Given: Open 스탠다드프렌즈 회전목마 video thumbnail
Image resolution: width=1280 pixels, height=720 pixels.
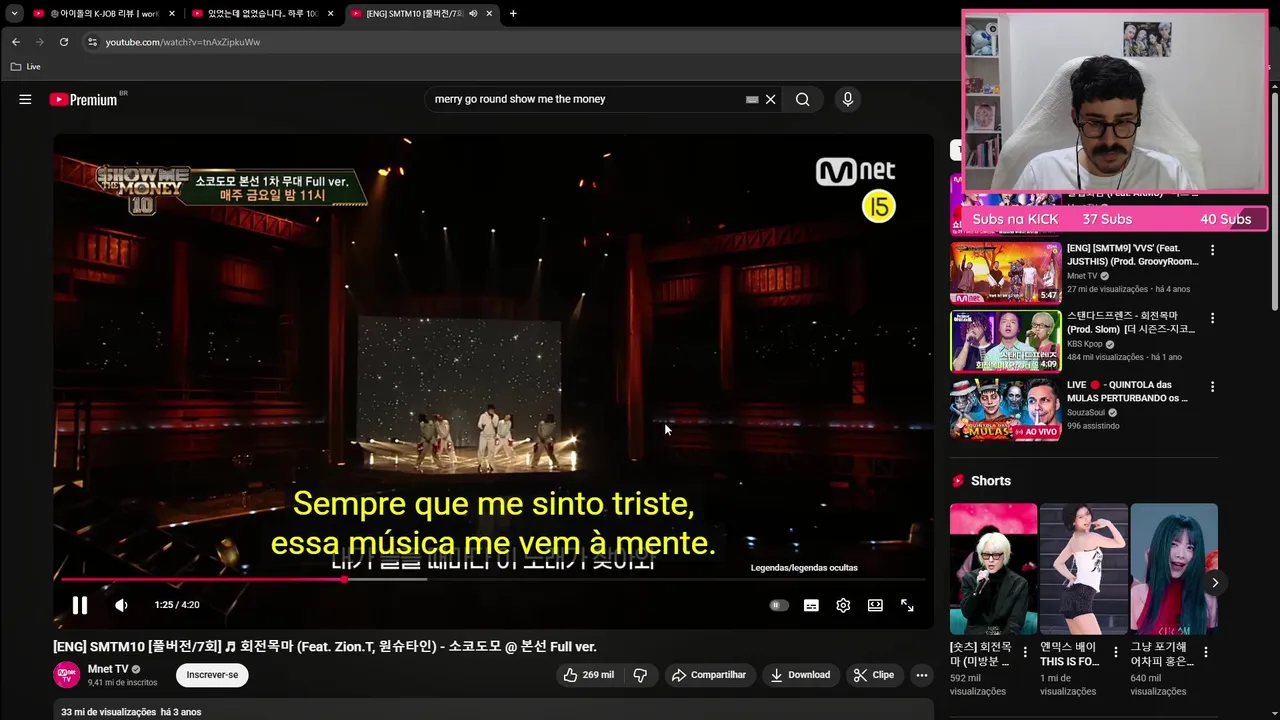Looking at the screenshot, I should point(1005,341).
